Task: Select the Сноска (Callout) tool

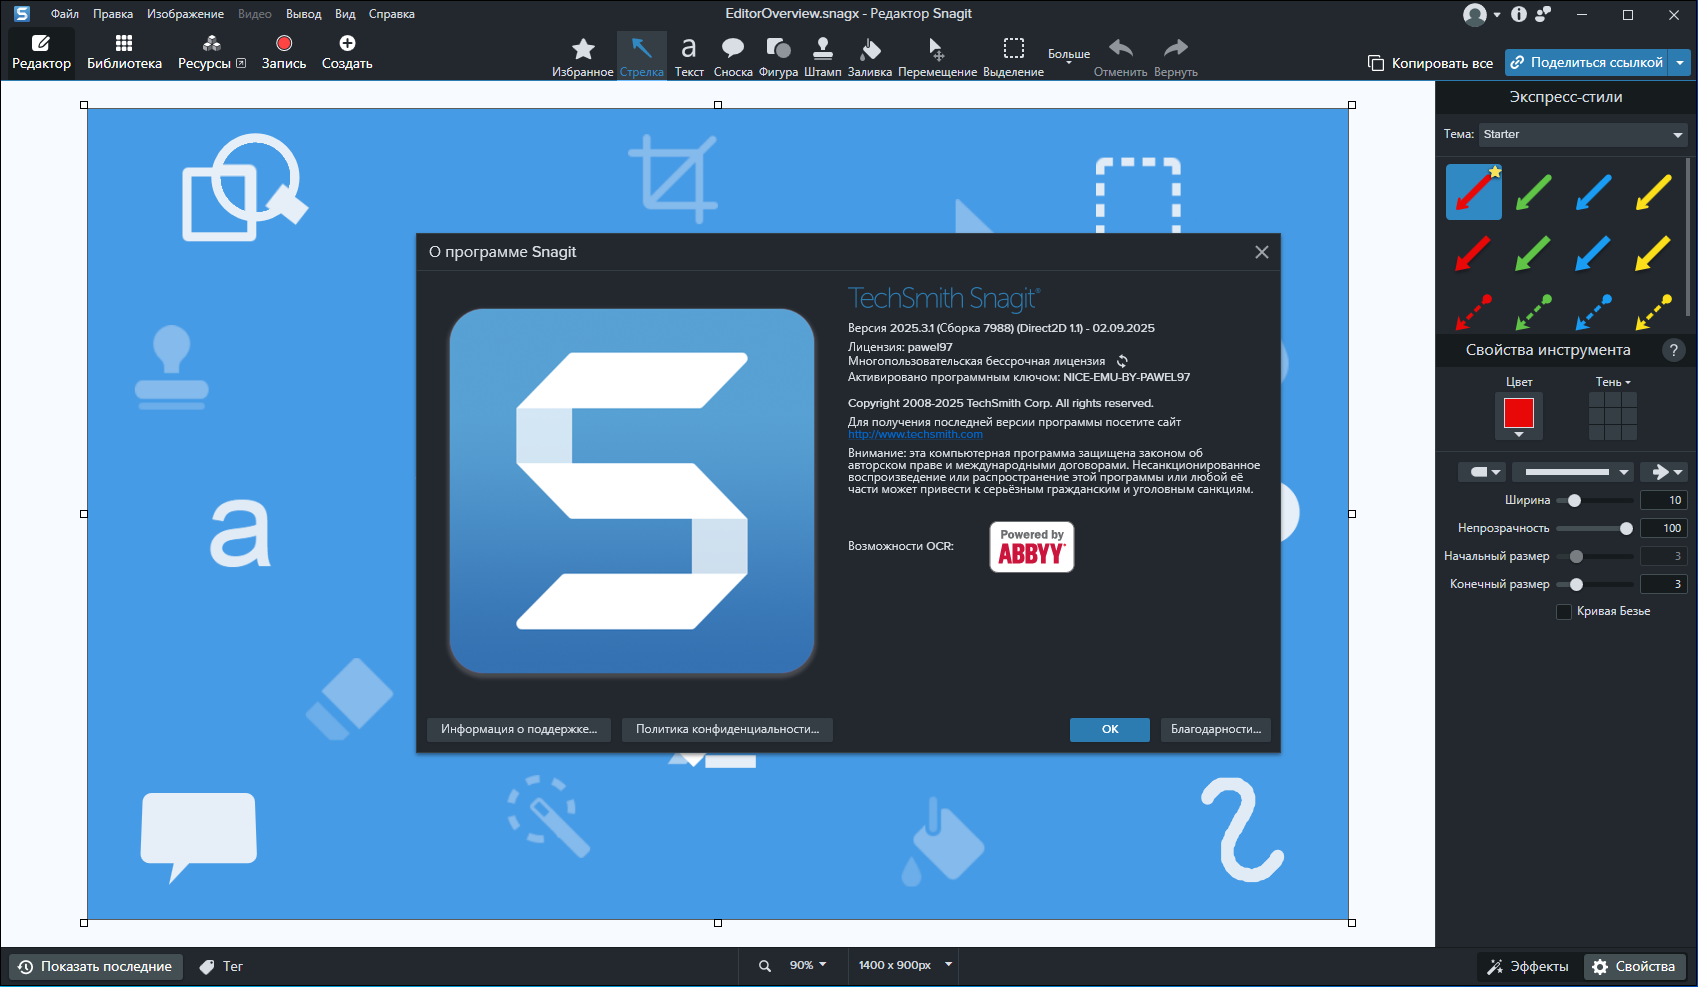Action: pos(733,56)
